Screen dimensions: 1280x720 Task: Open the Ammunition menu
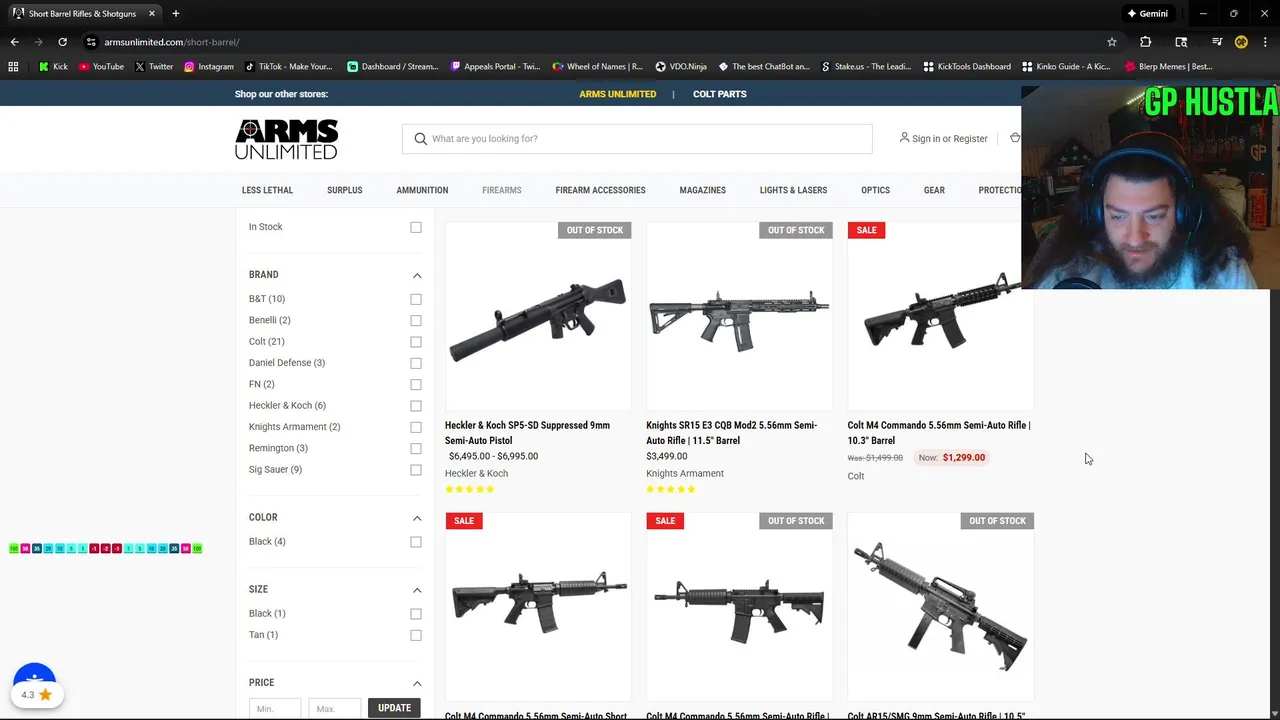(x=422, y=190)
